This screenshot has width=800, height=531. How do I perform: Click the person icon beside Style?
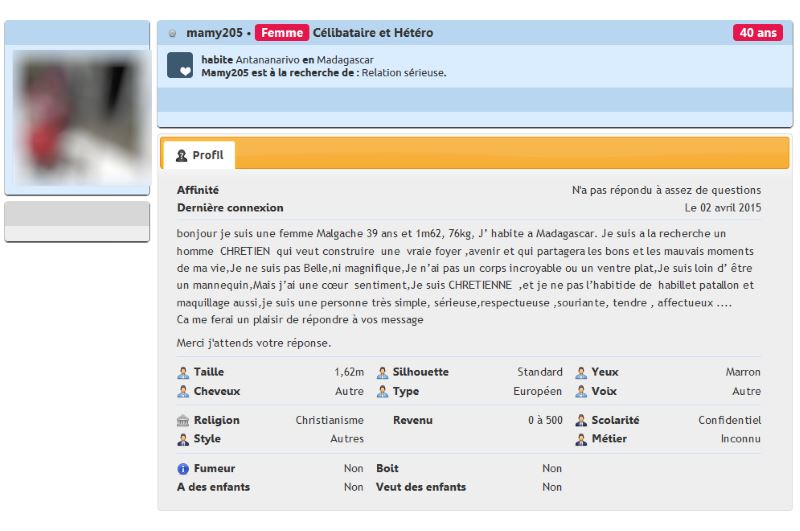pos(183,439)
